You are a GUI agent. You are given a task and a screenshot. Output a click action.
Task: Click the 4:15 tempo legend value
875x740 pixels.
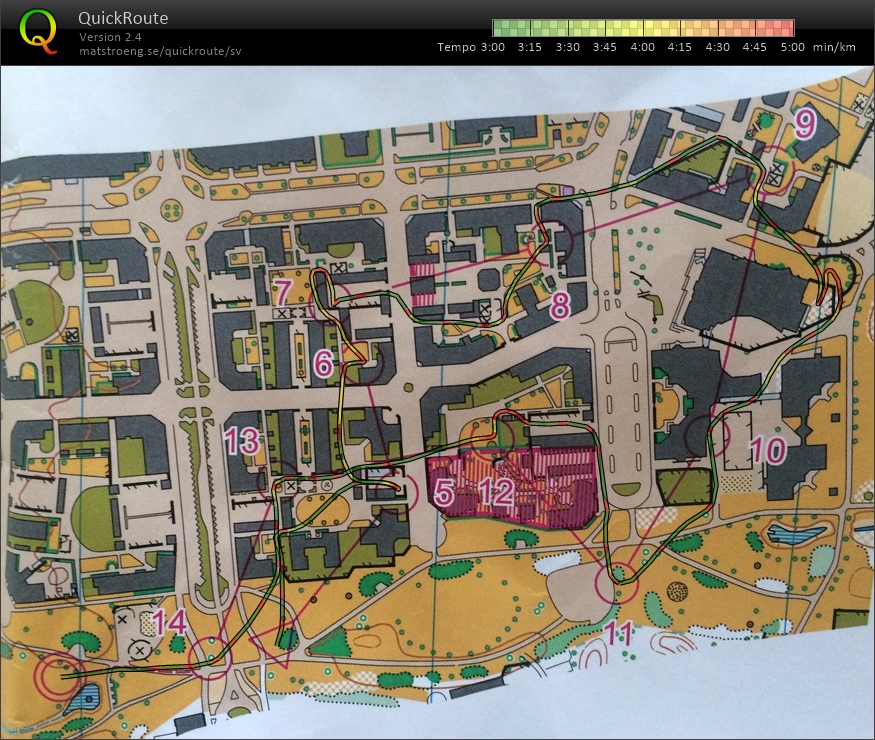[x=679, y=47]
